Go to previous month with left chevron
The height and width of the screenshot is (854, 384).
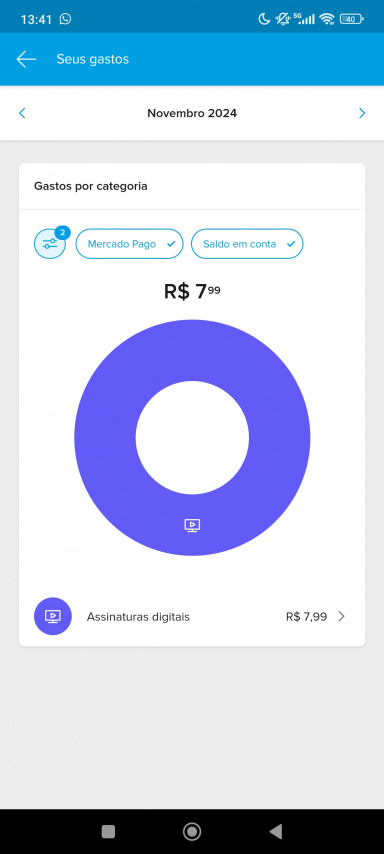[22, 113]
